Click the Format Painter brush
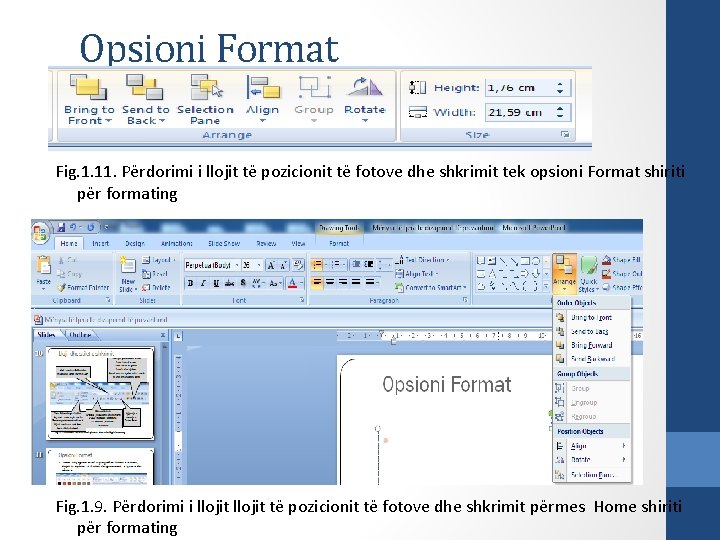 [62, 287]
